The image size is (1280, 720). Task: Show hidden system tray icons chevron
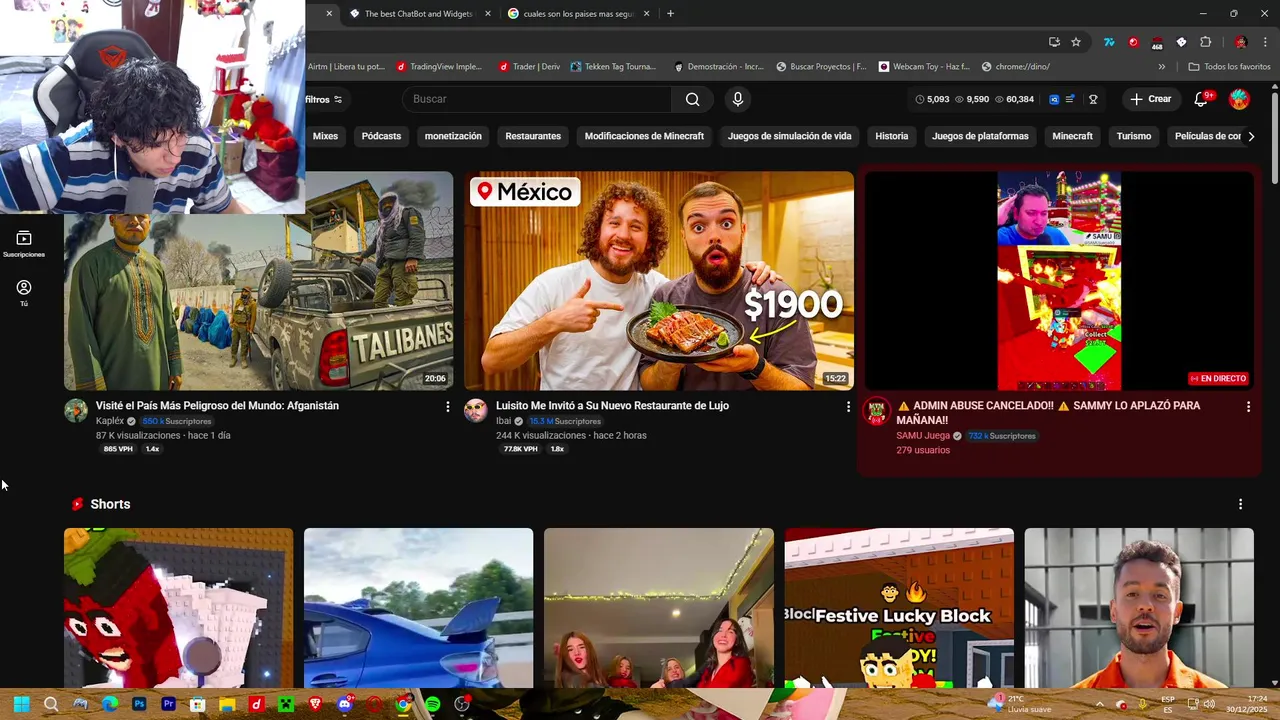(x=1099, y=704)
